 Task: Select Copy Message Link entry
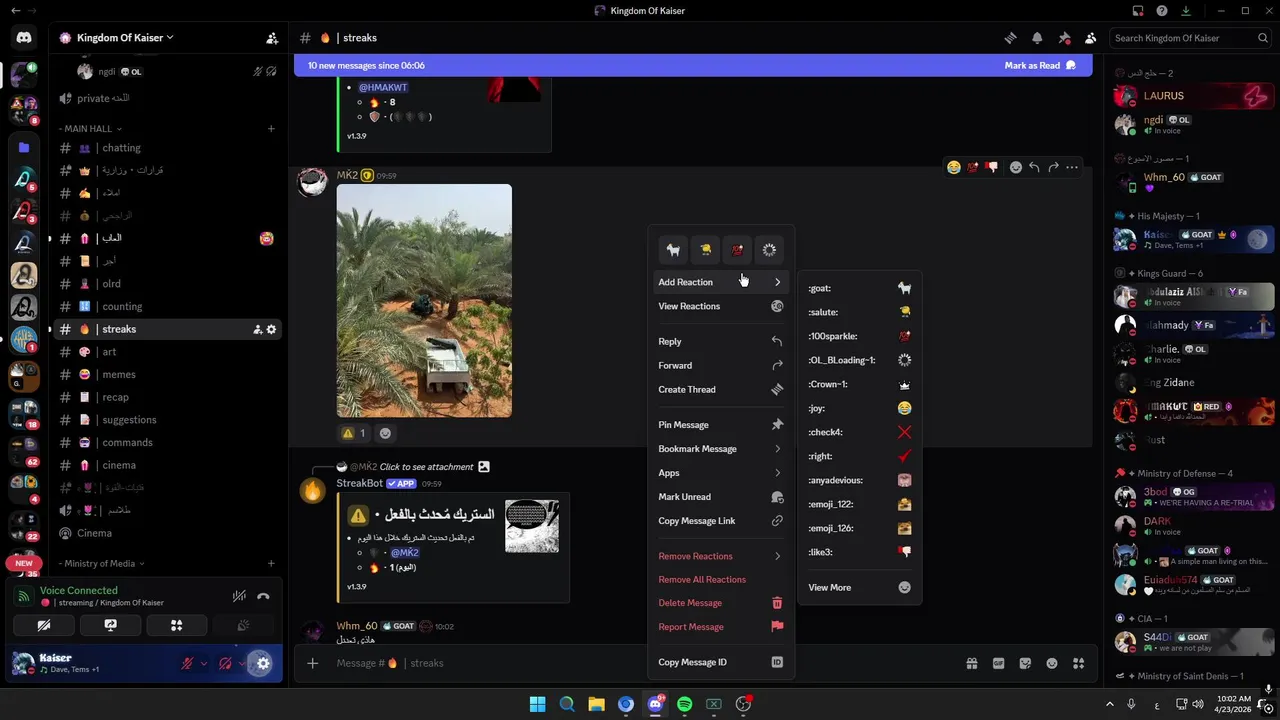[720, 521]
